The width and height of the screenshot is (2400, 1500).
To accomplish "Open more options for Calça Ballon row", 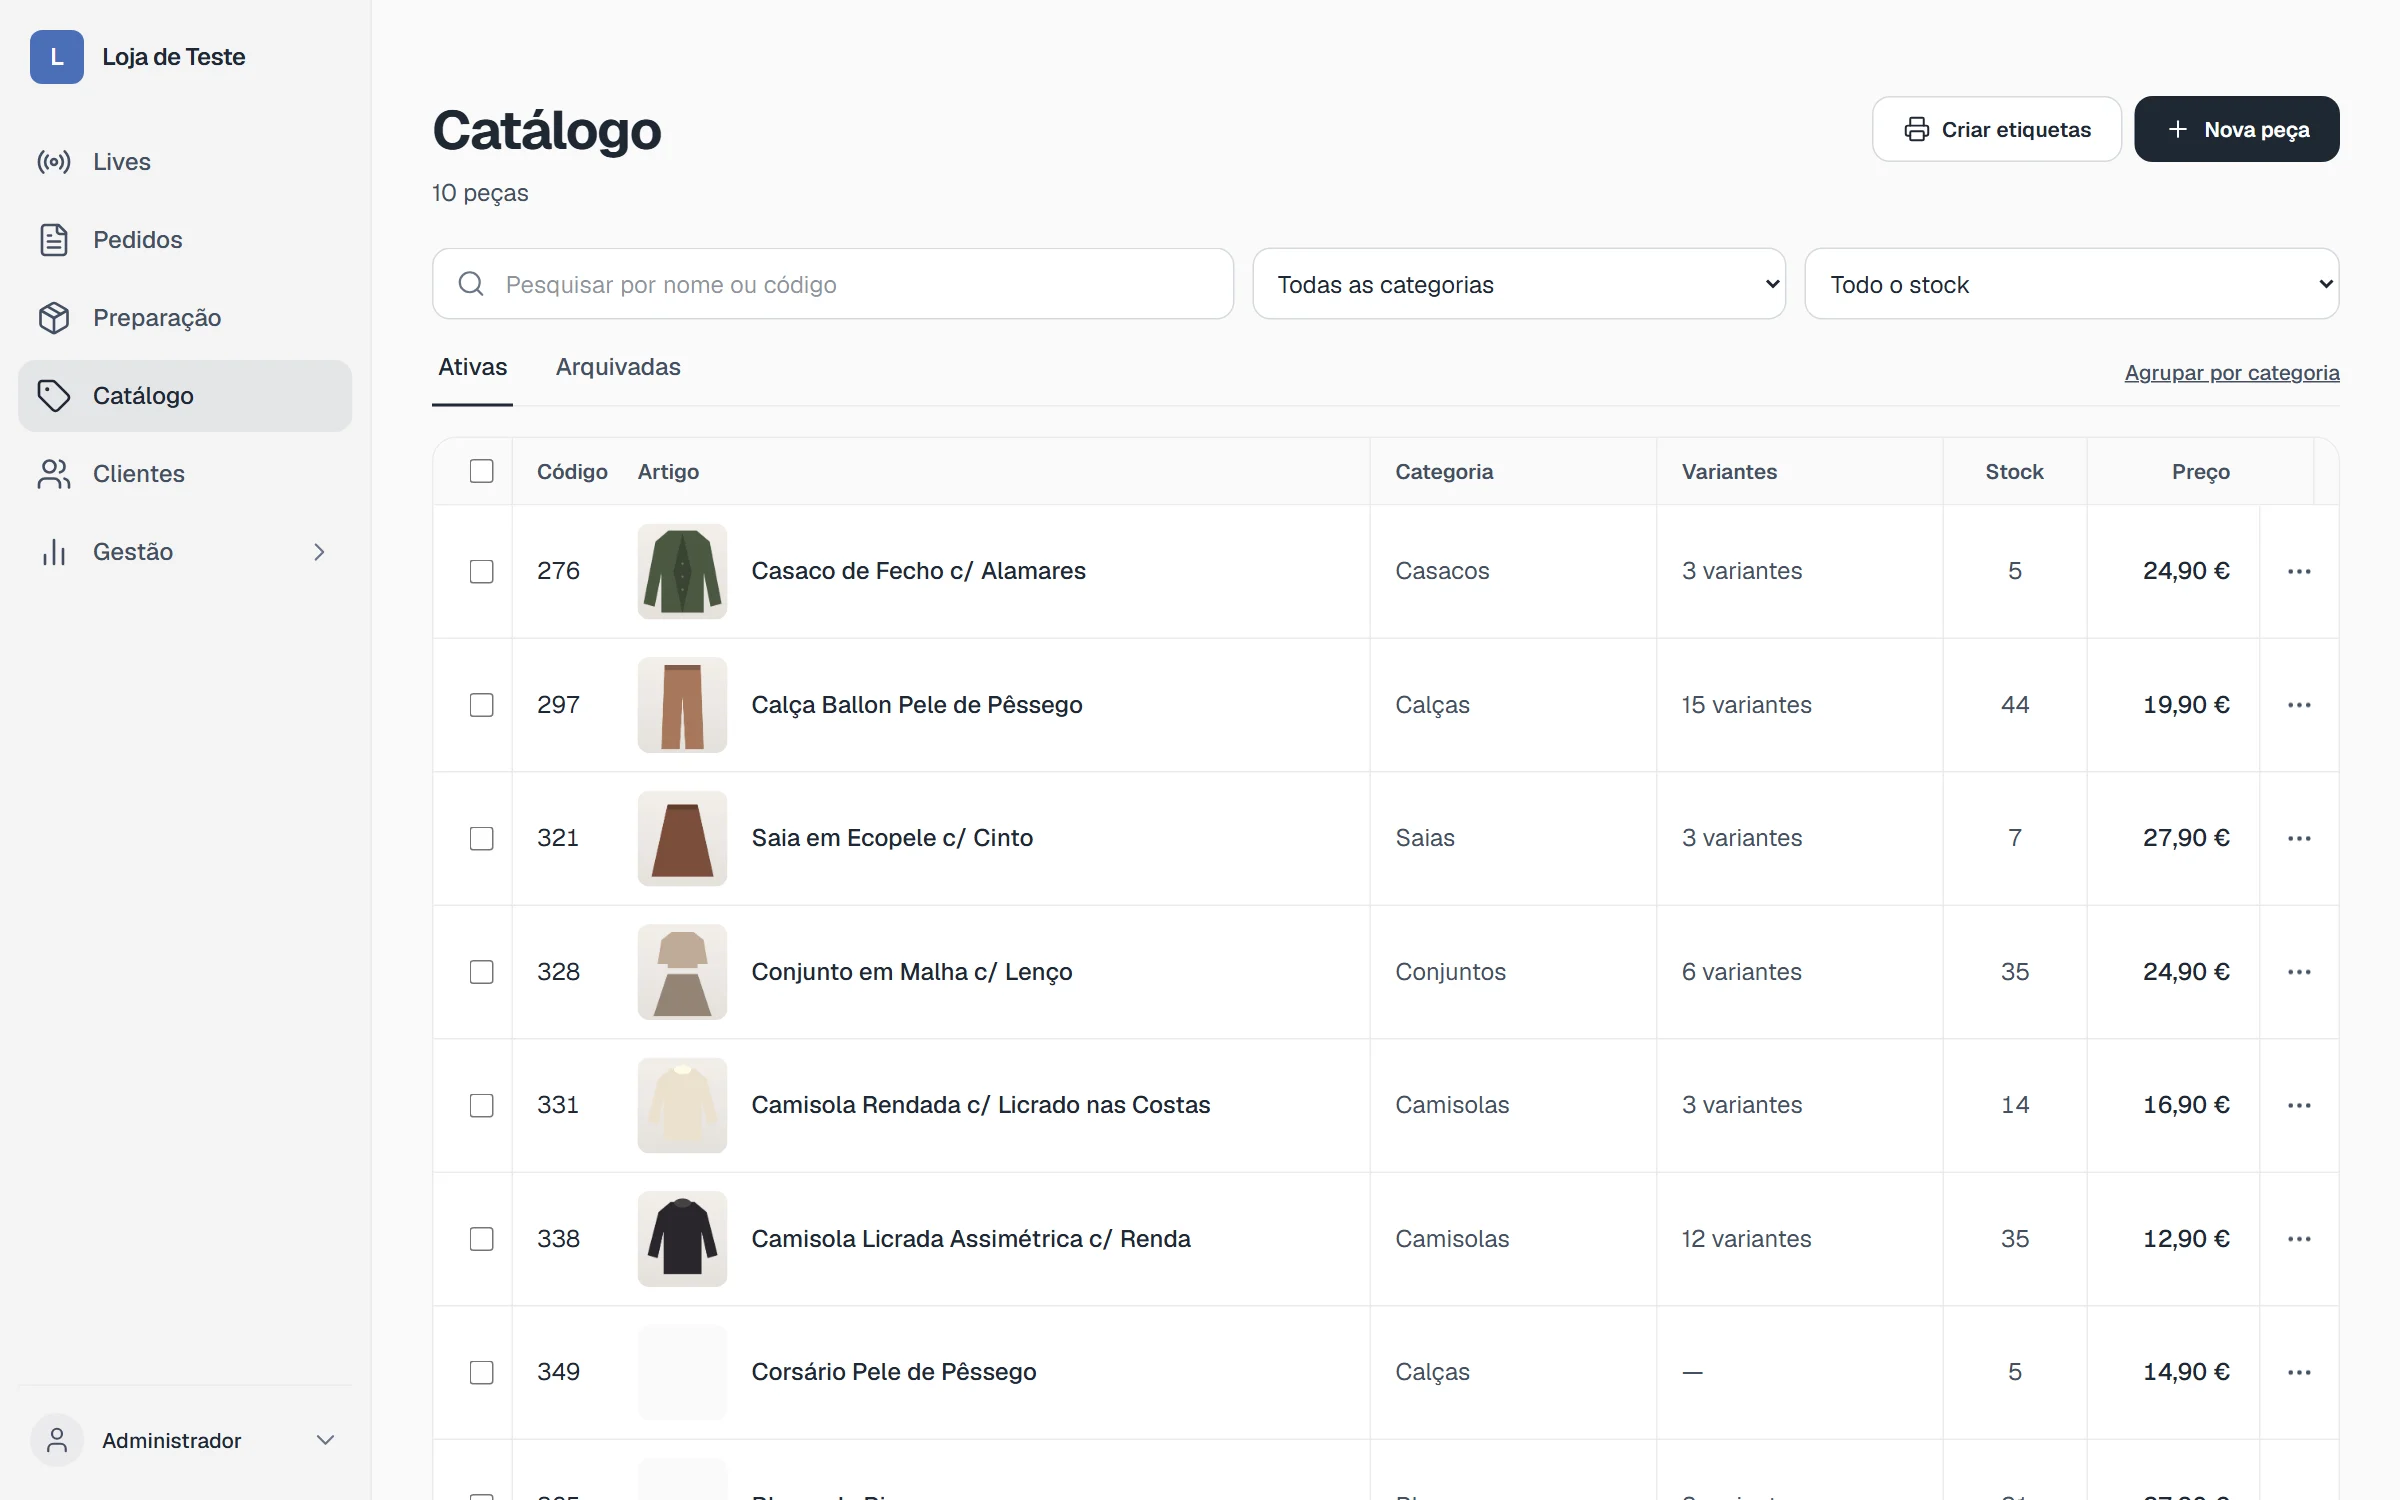I will [2299, 705].
